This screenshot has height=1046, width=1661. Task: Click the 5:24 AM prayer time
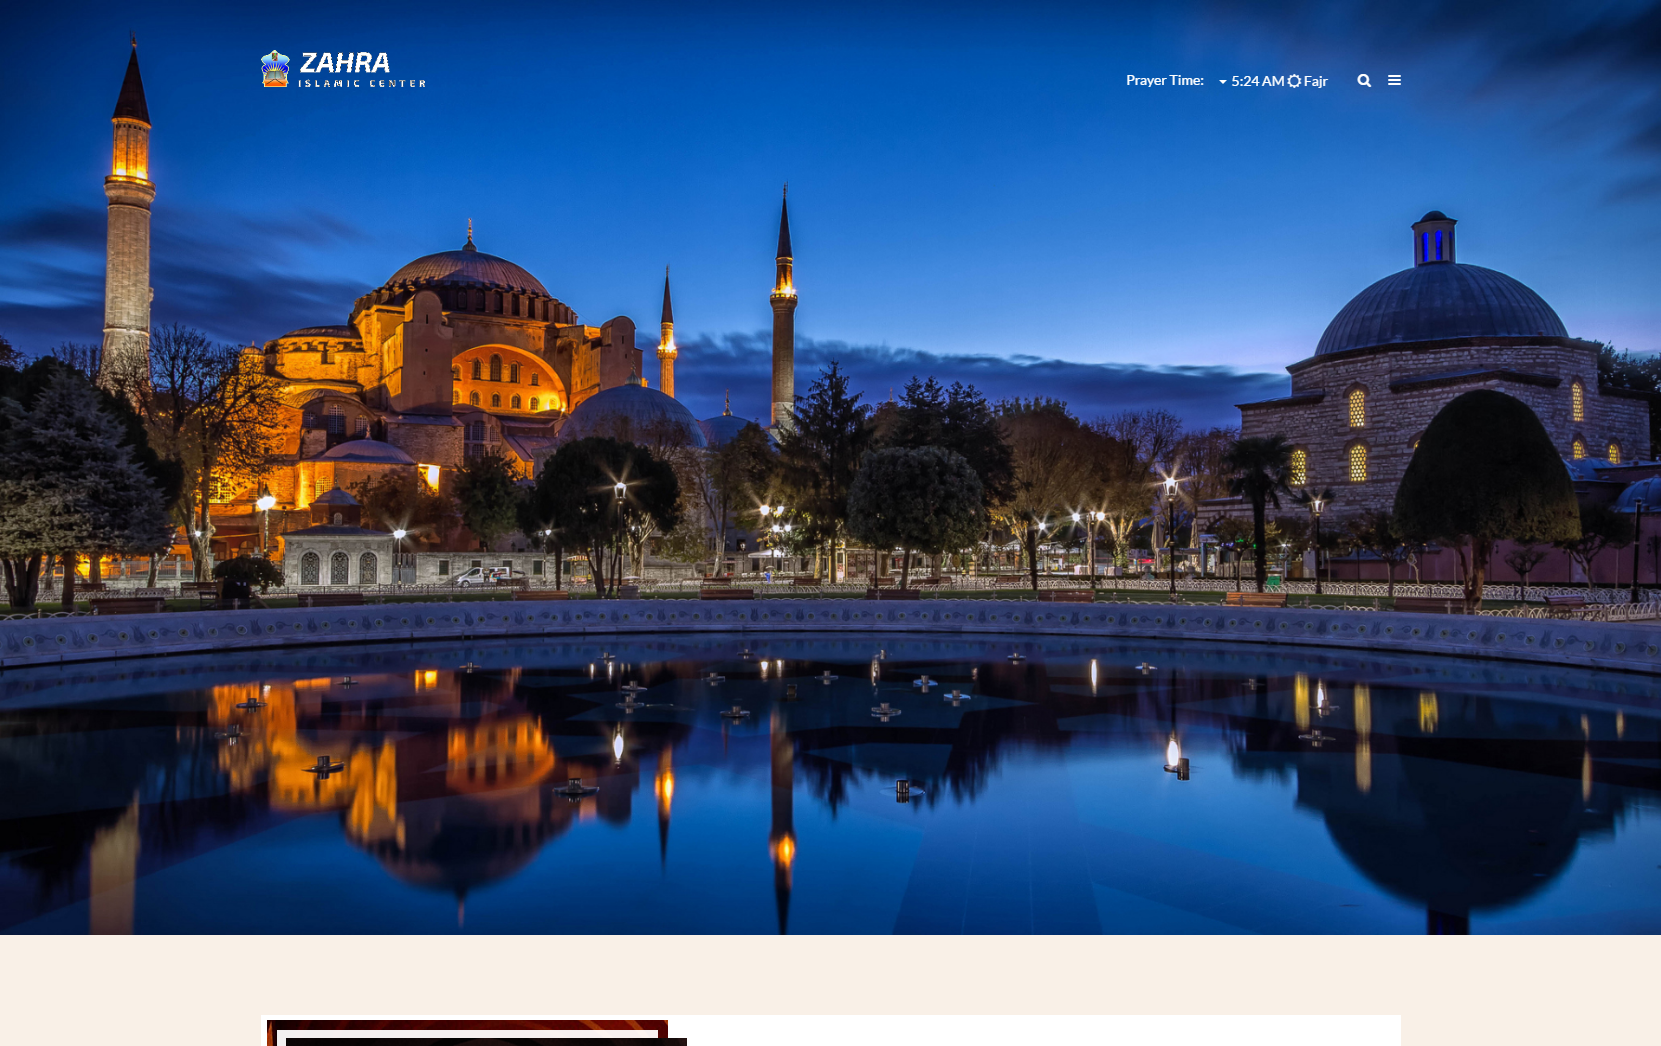(1257, 81)
